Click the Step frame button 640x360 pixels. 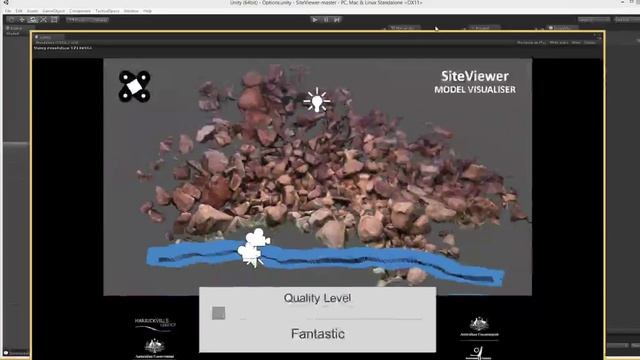(x=337, y=20)
